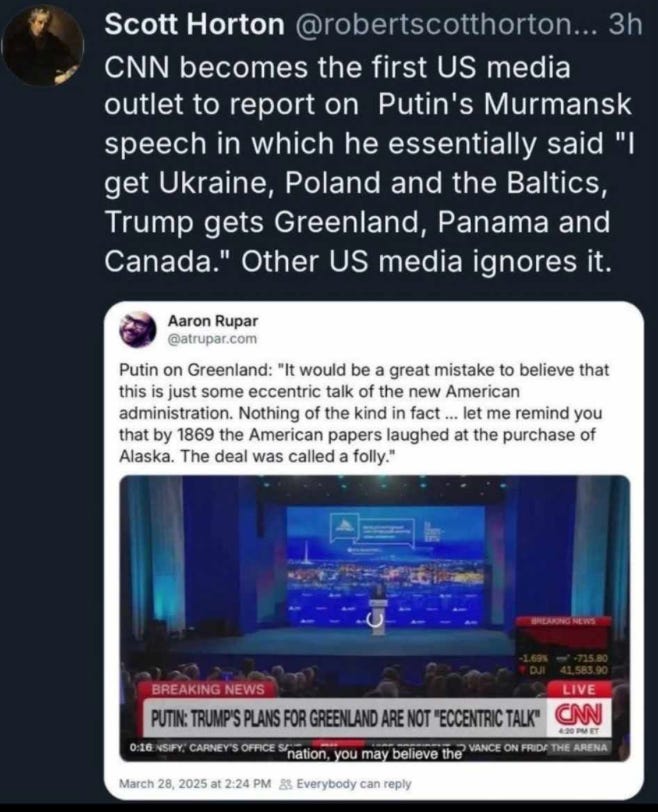This screenshot has height=812, width=658.
Task: Open the @atrupar.com handle
Action: (x=212, y=338)
